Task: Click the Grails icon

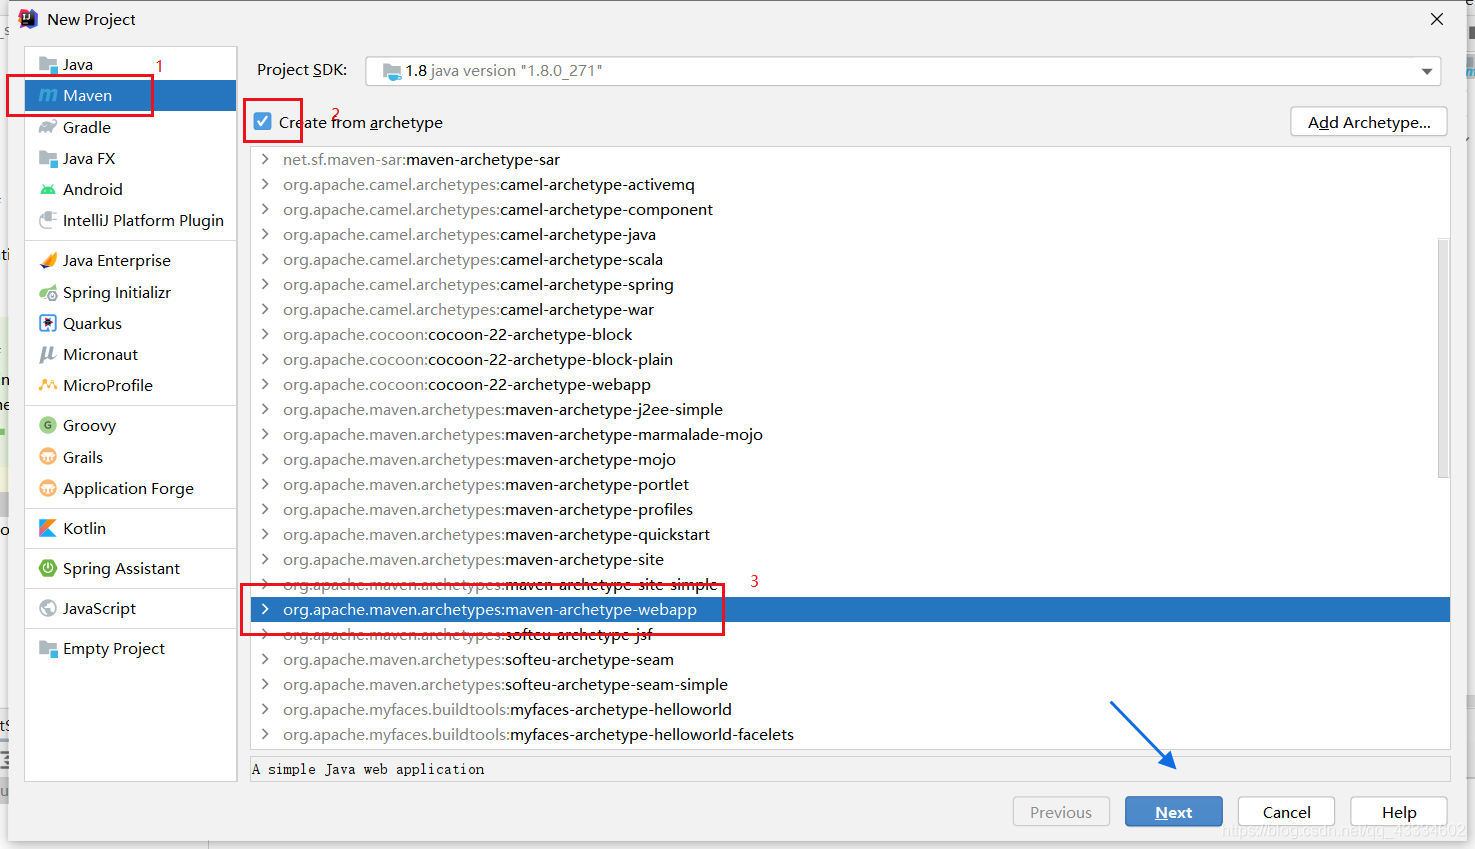Action: [x=48, y=457]
